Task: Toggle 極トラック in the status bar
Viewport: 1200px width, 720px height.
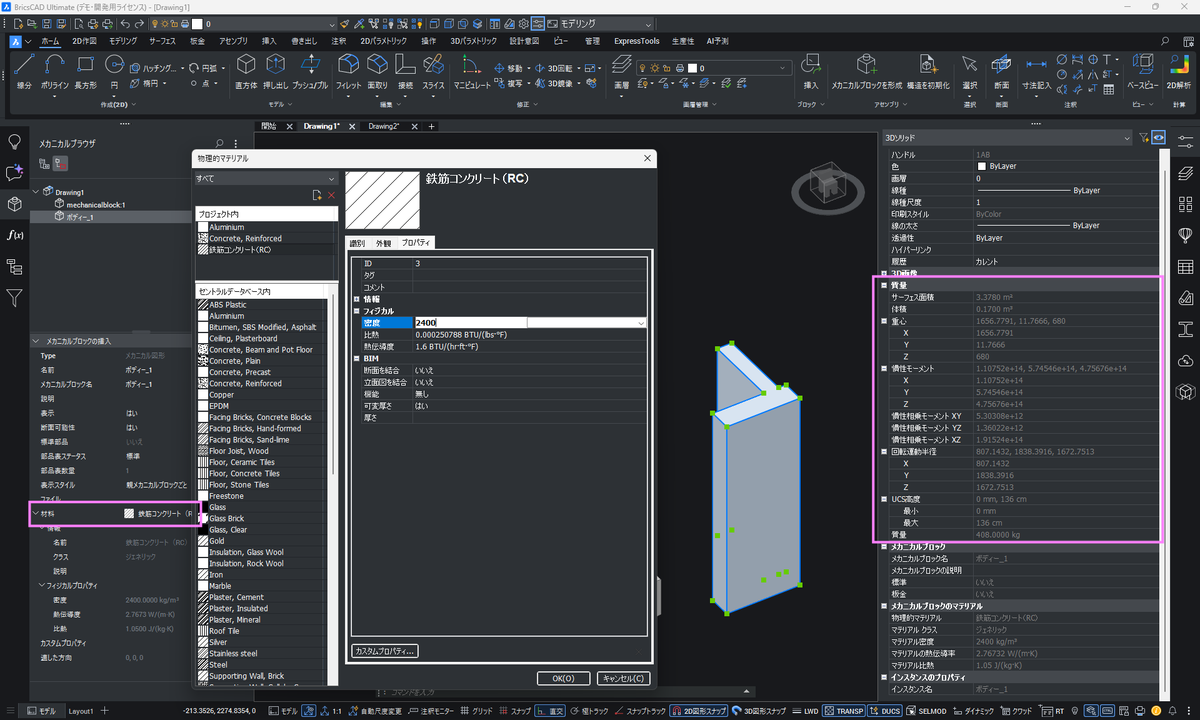Action: coord(591,711)
